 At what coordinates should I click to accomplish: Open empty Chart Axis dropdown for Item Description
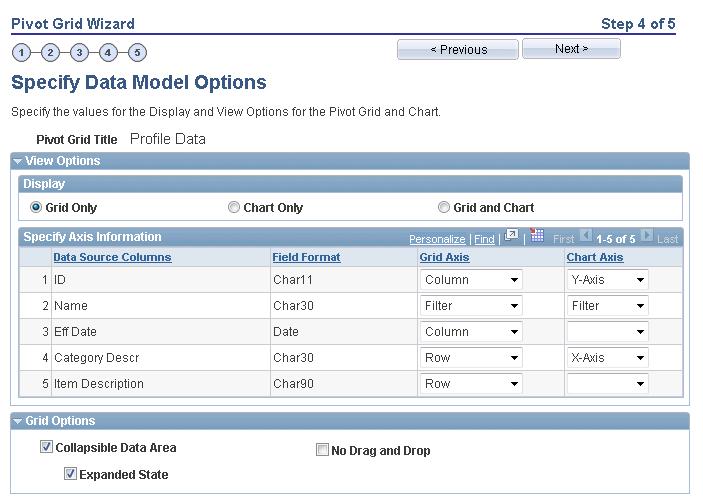608,384
